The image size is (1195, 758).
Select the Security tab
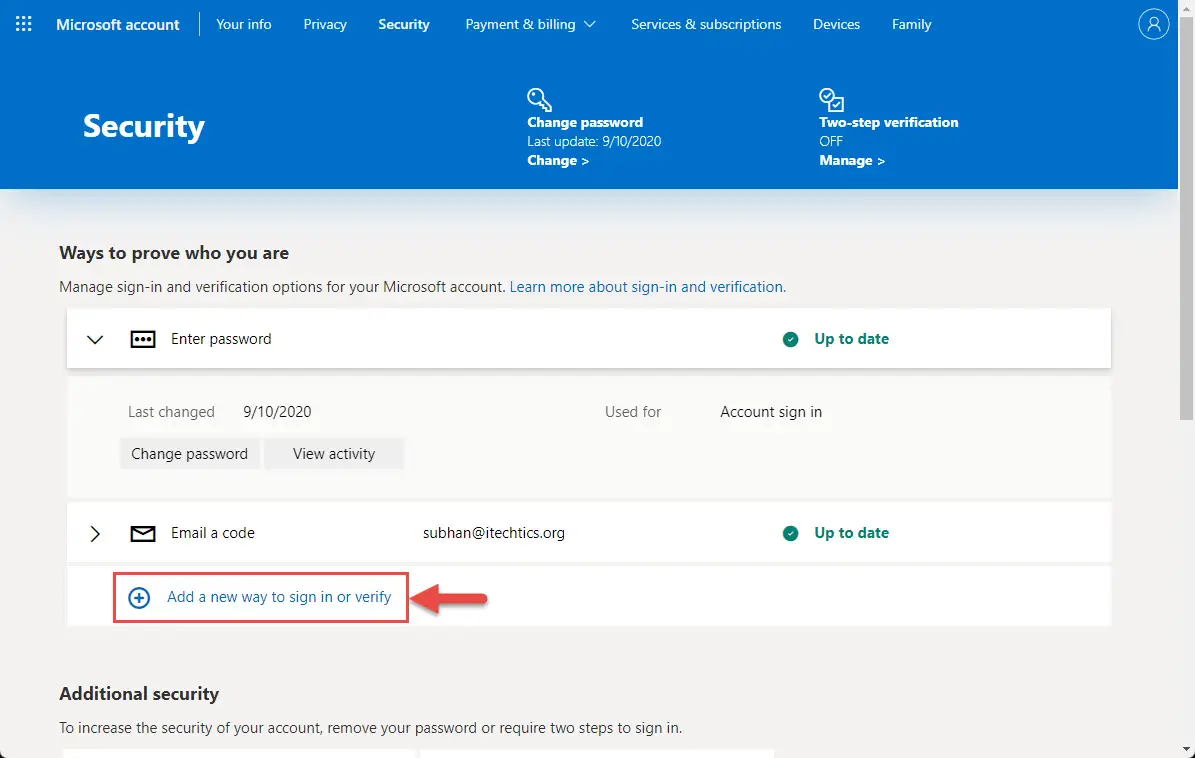[404, 24]
